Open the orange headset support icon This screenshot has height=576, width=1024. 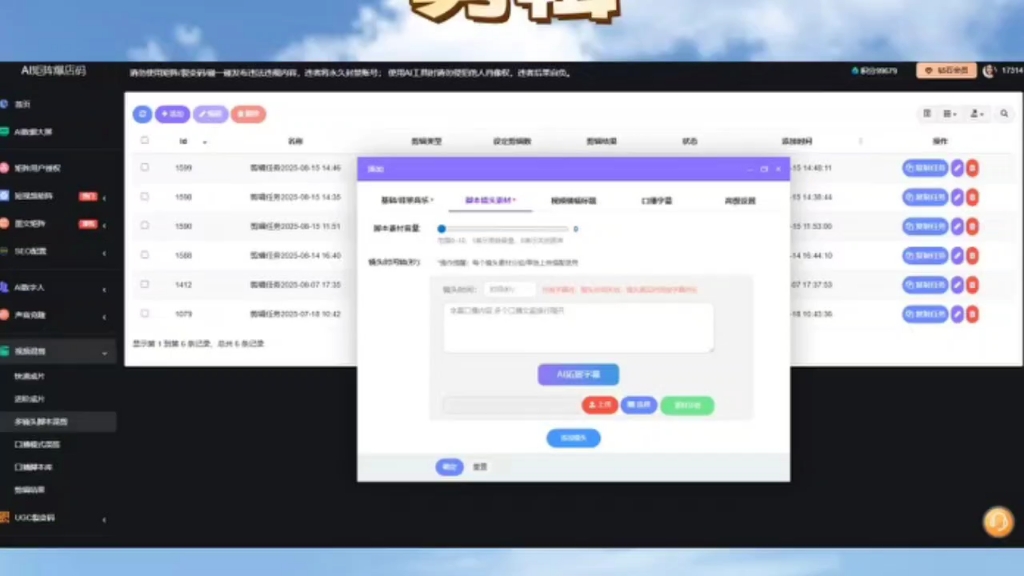coord(998,522)
